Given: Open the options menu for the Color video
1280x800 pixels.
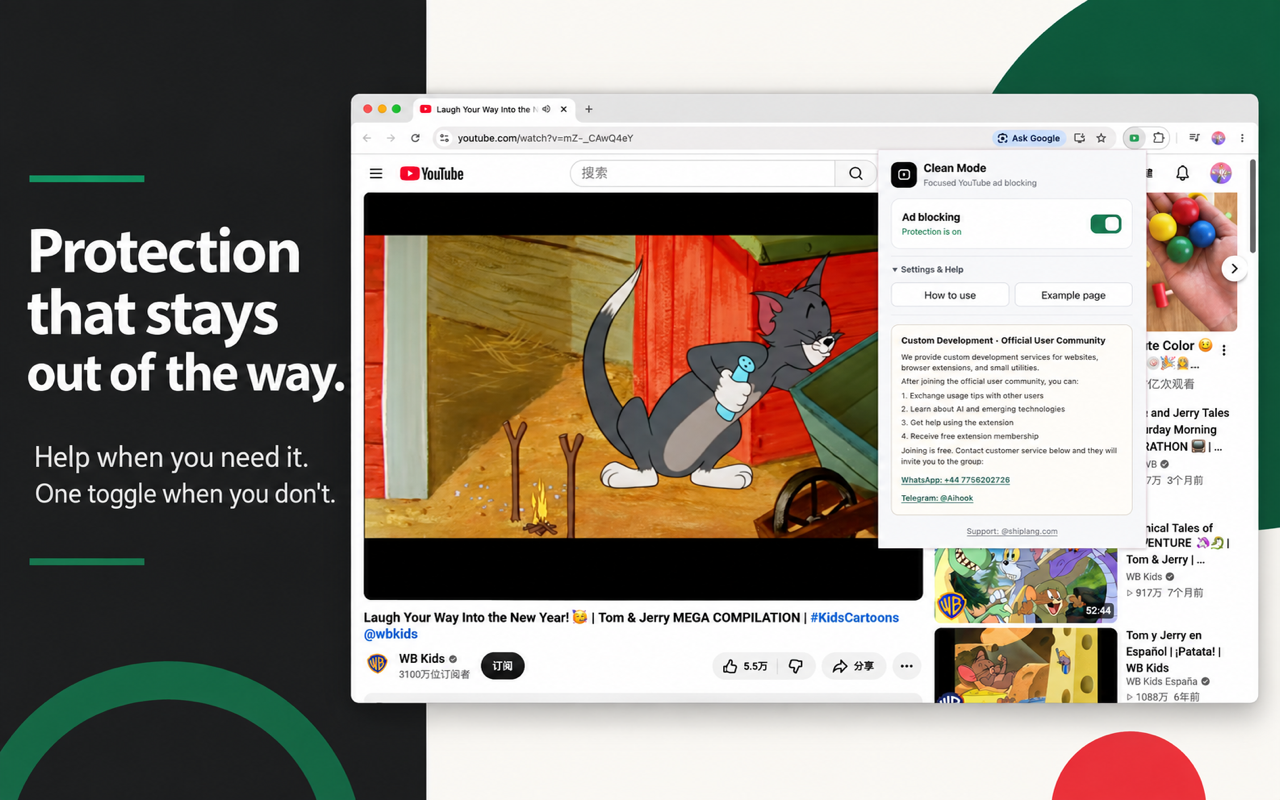Looking at the screenshot, I should 1224,351.
